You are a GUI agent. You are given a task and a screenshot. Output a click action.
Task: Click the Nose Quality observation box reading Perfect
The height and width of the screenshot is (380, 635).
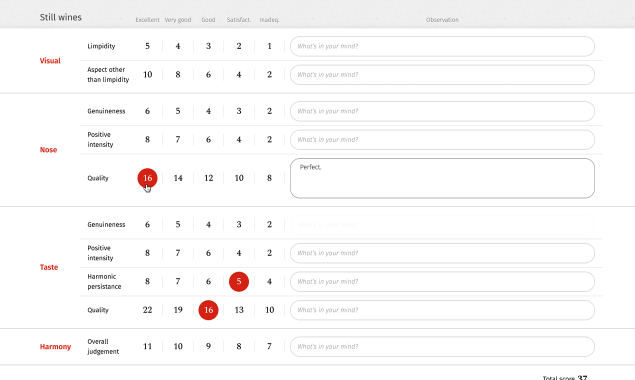pyautogui.click(x=442, y=178)
